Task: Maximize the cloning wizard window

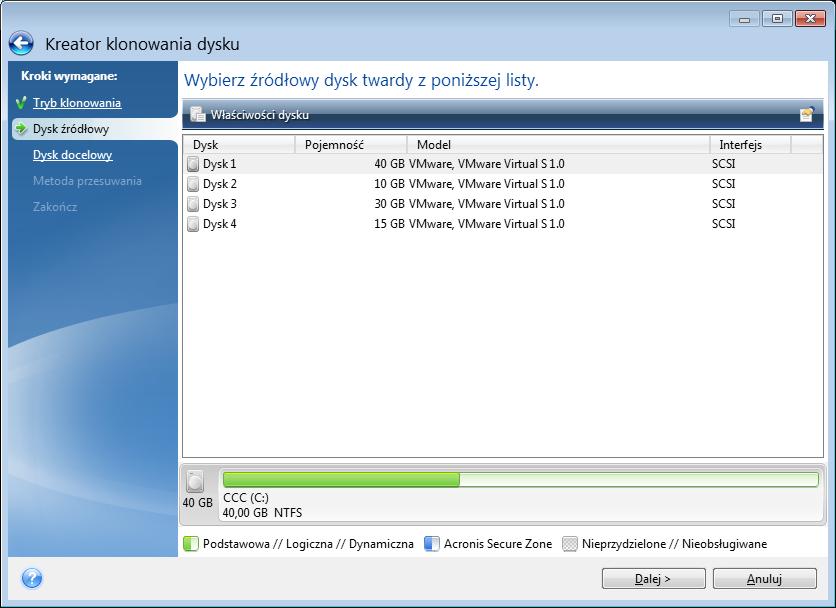Action: (777, 19)
